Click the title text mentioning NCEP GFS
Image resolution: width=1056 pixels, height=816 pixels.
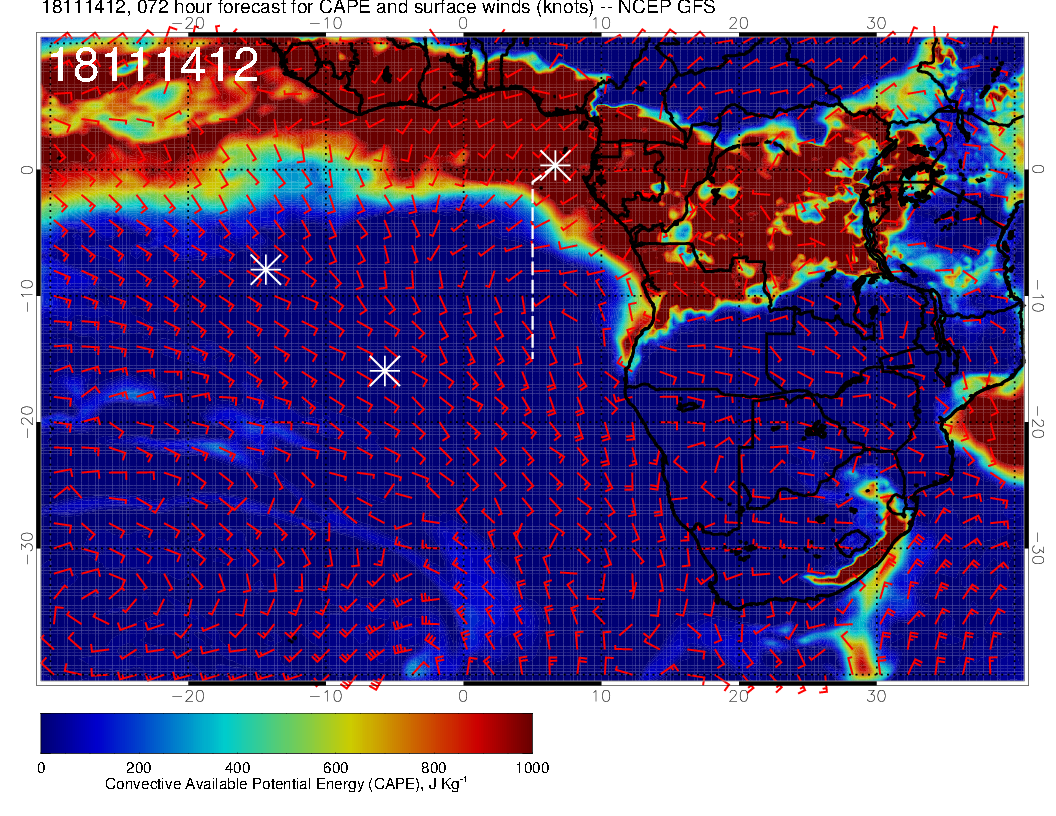point(378,8)
